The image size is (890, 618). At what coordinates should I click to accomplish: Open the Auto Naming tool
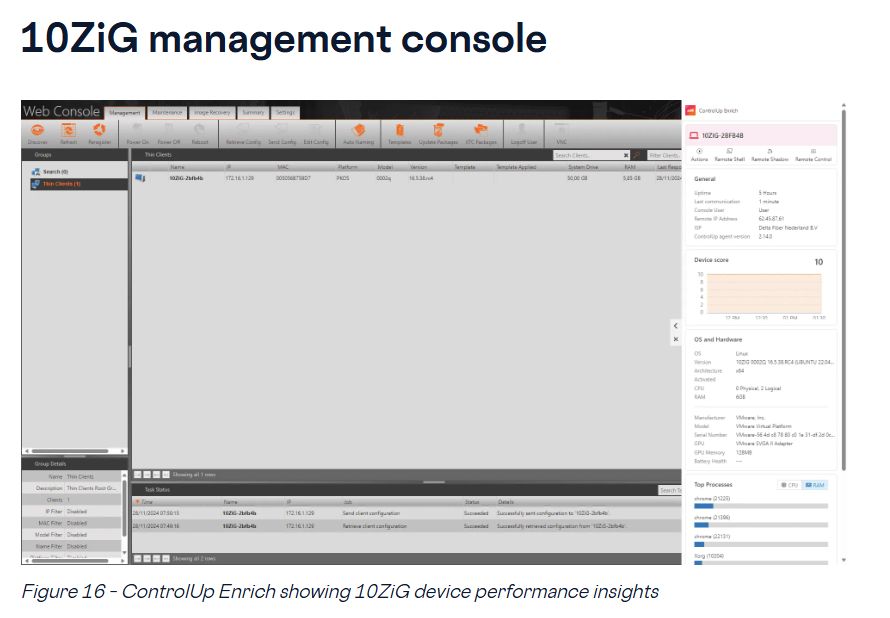click(x=359, y=134)
